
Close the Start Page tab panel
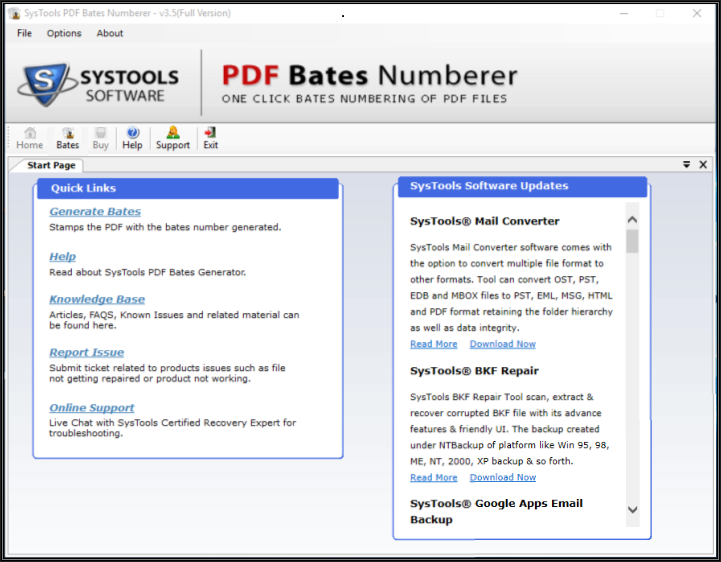point(703,165)
